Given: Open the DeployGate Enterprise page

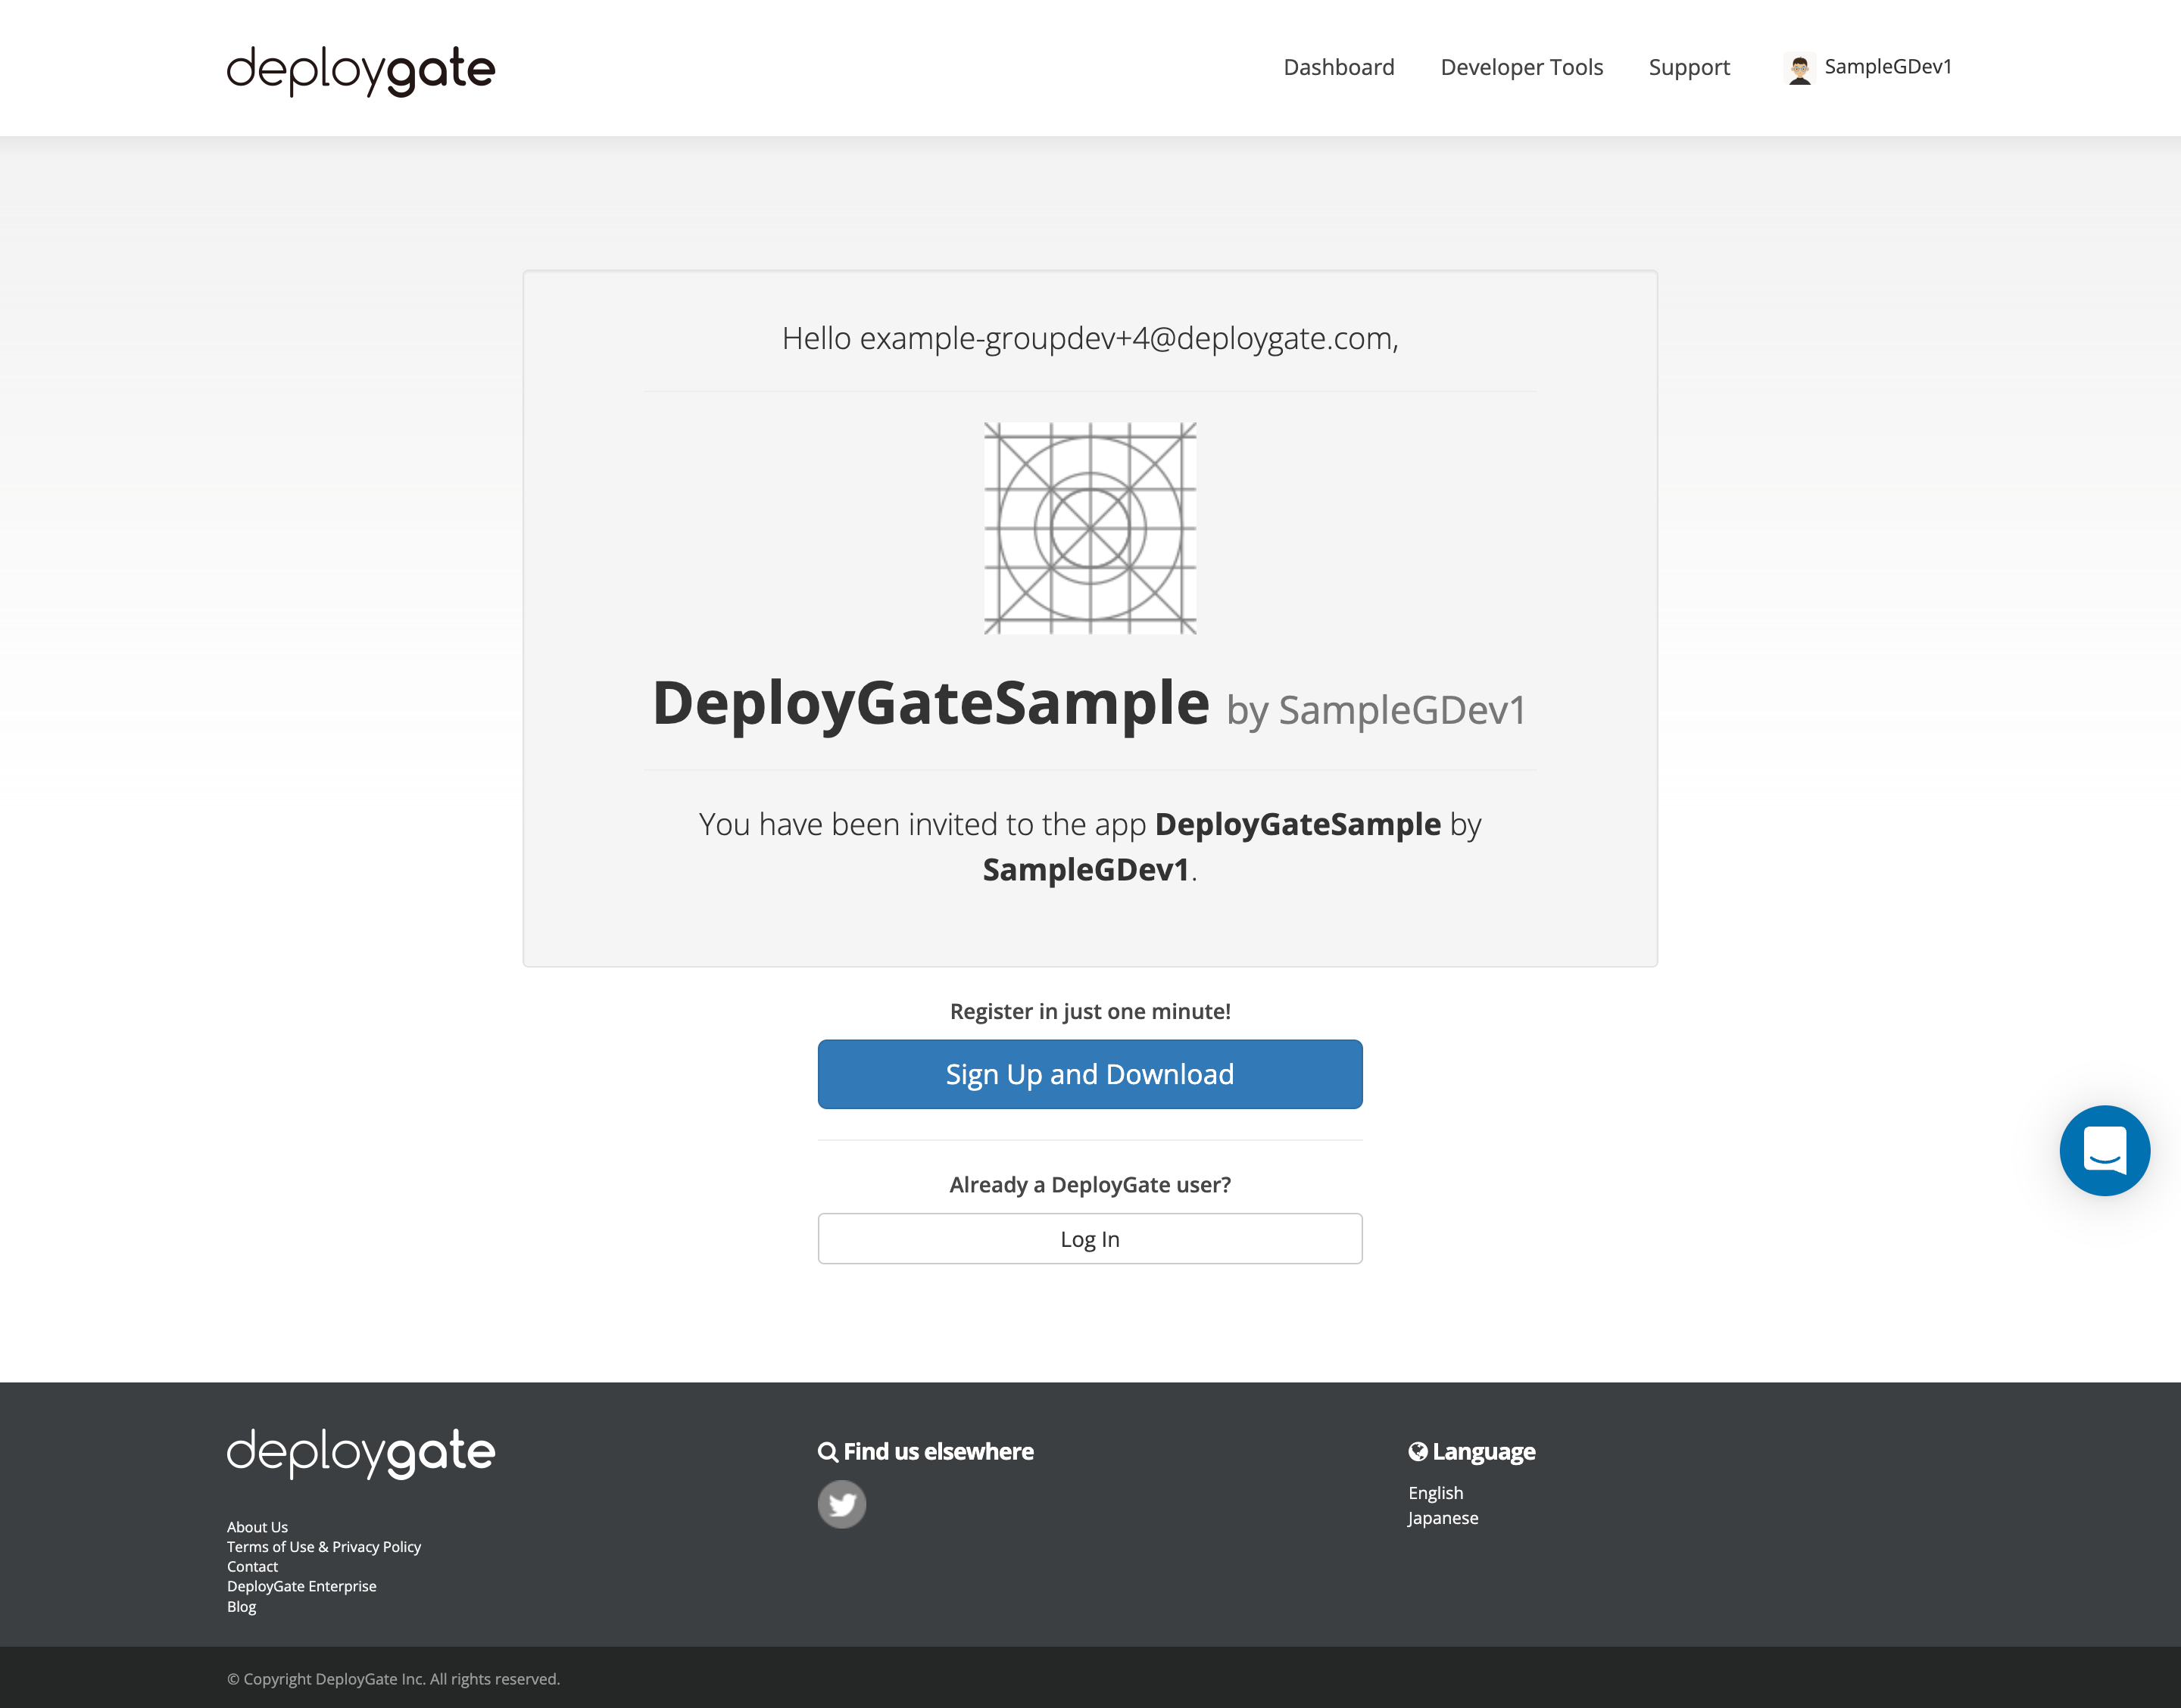Looking at the screenshot, I should (x=301, y=1586).
